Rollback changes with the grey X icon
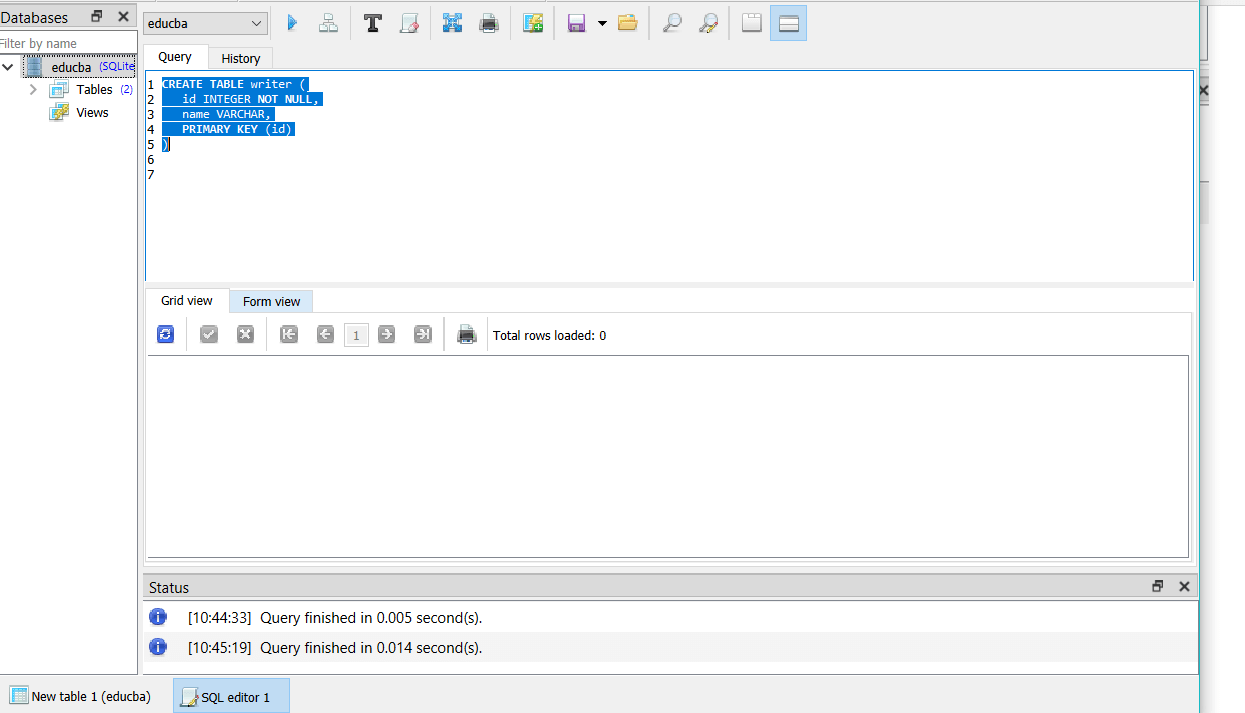 (245, 335)
